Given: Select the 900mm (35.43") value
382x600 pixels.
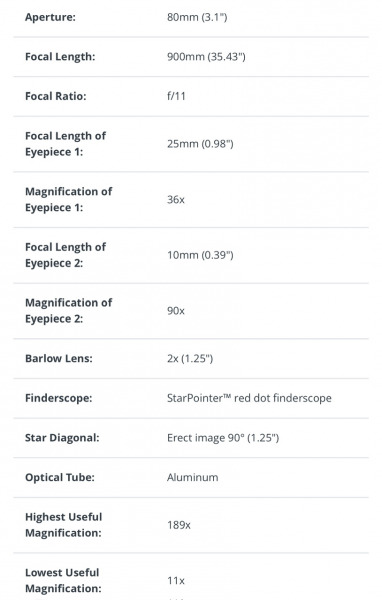Looking at the screenshot, I should pyautogui.click(x=206, y=57).
